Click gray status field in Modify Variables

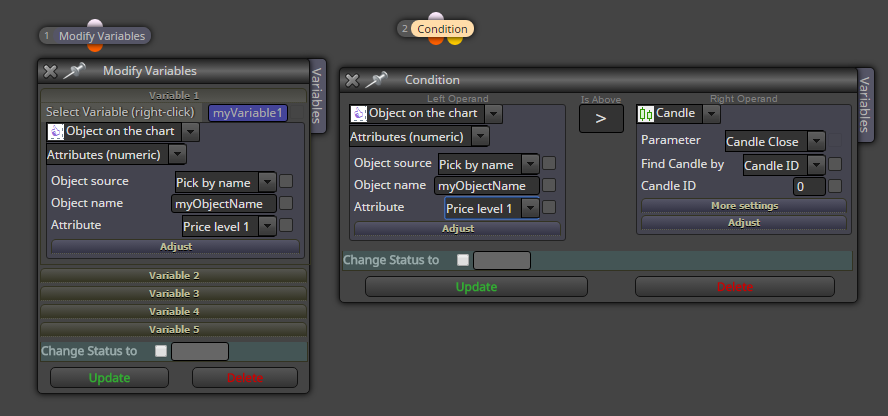(200, 351)
